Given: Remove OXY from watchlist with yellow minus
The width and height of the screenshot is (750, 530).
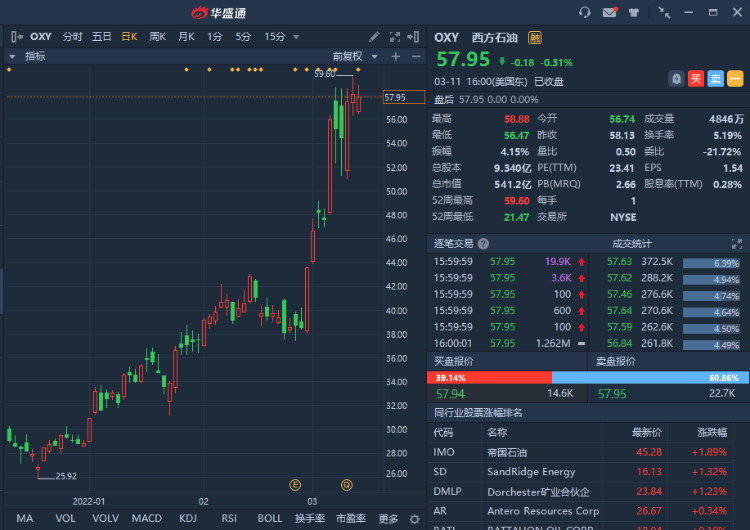Looking at the screenshot, I should 735,78.
